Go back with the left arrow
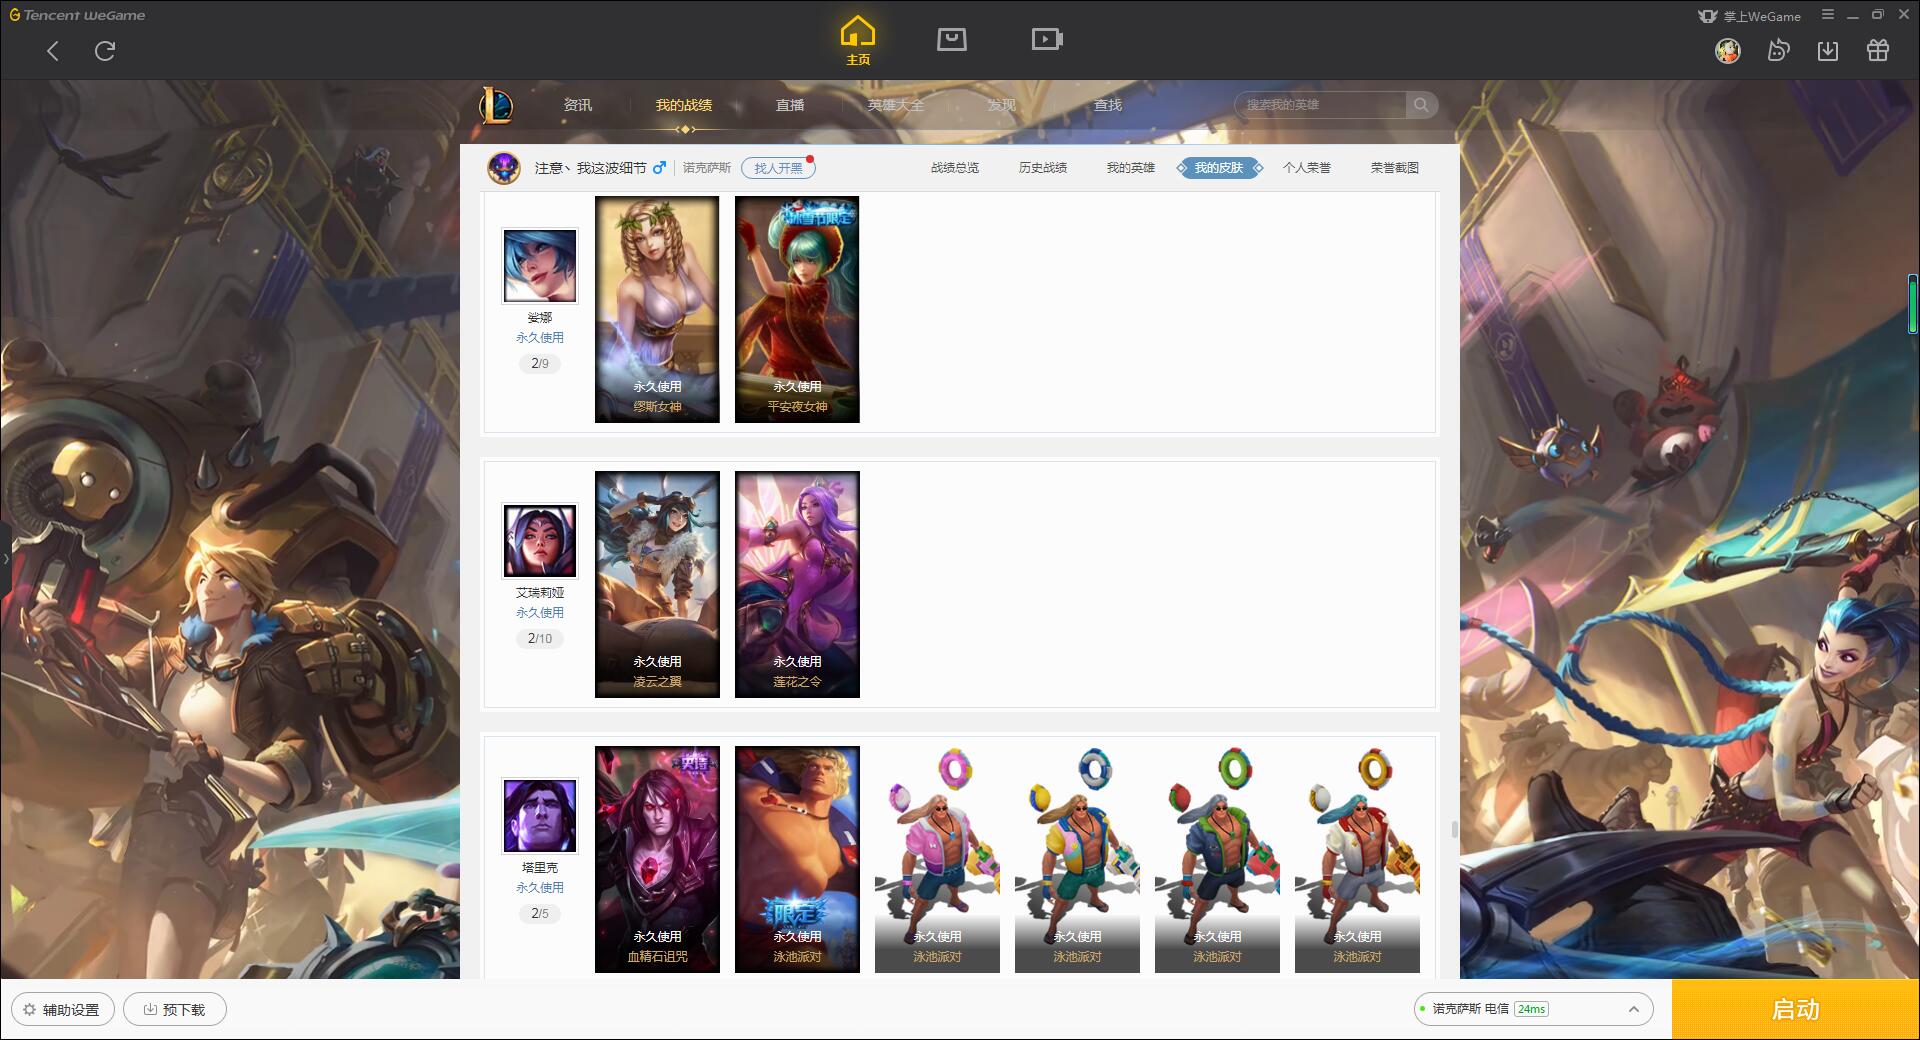This screenshot has width=1920, height=1040. click(x=53, y=51)
